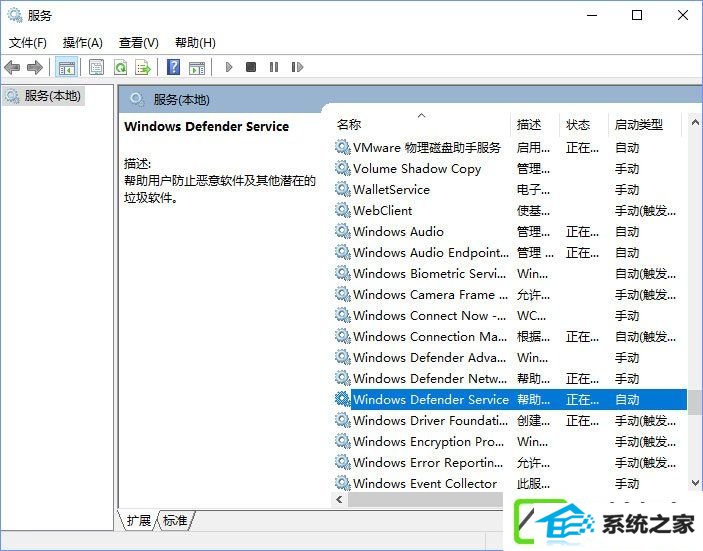Viewport: 703px width, 551px height.
Task: Click the gear icon of Windows Audio row
Action: point(343,231)
